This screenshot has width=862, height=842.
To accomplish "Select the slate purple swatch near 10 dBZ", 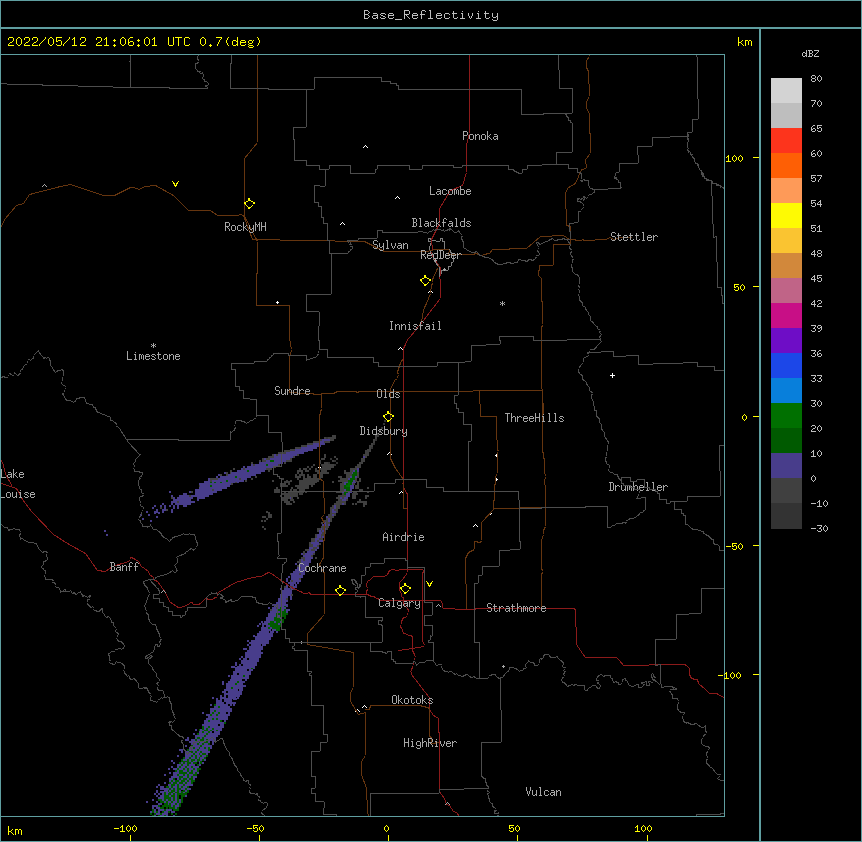I will click(x=786, y=466).
